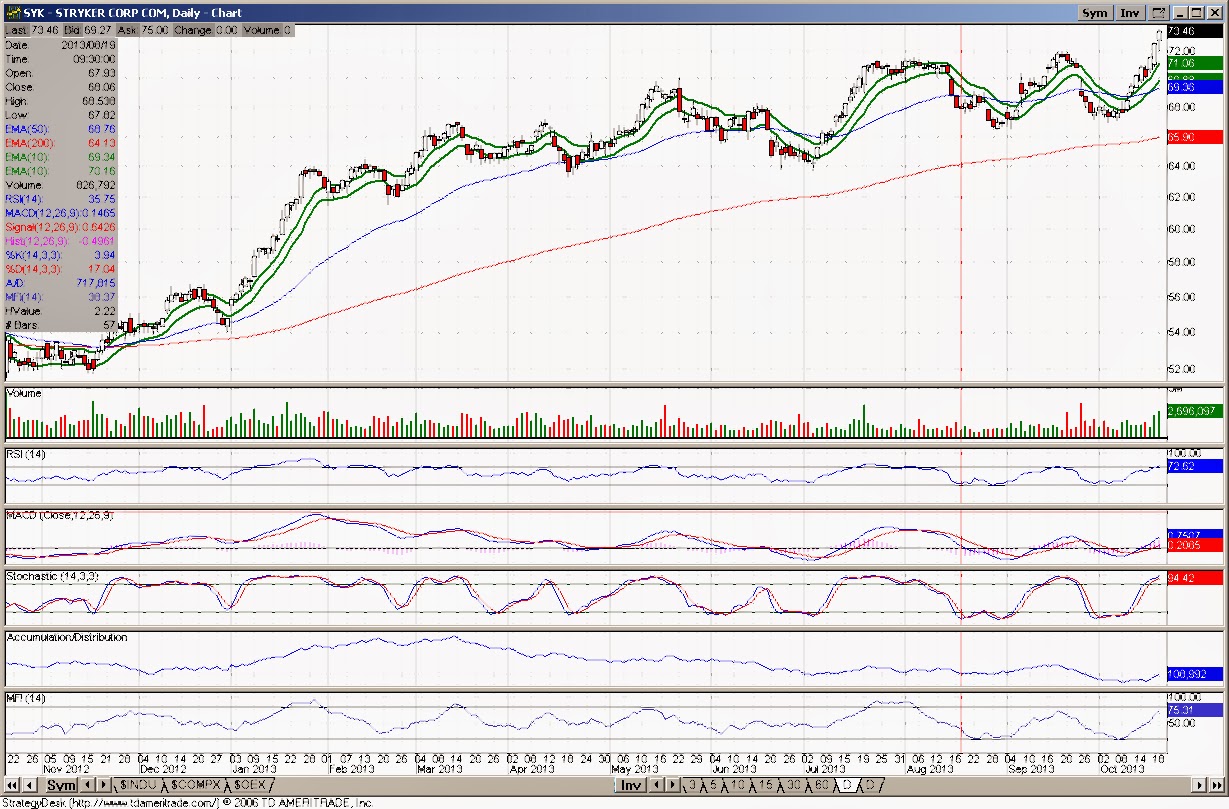Click the Sym button in the title bar
Screen dimensions: 1229x809
pos(1095,13)
